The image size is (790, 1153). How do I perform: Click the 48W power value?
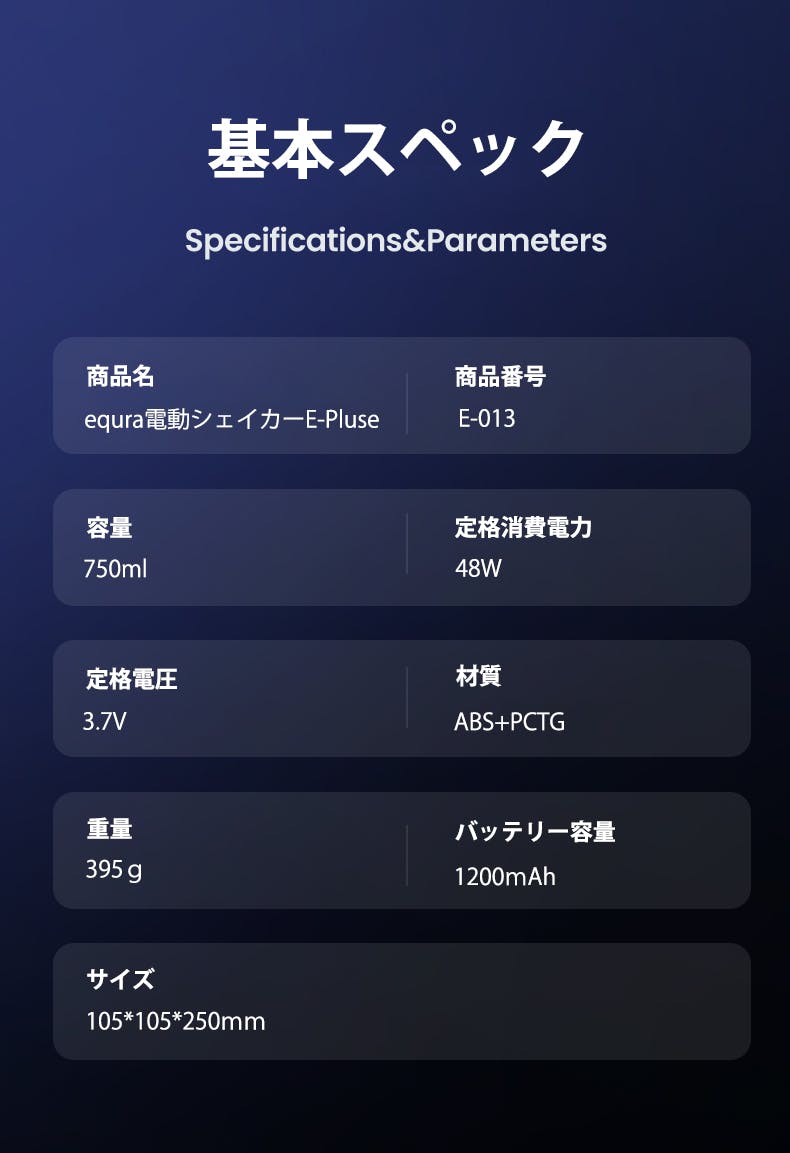coord(478,569)
